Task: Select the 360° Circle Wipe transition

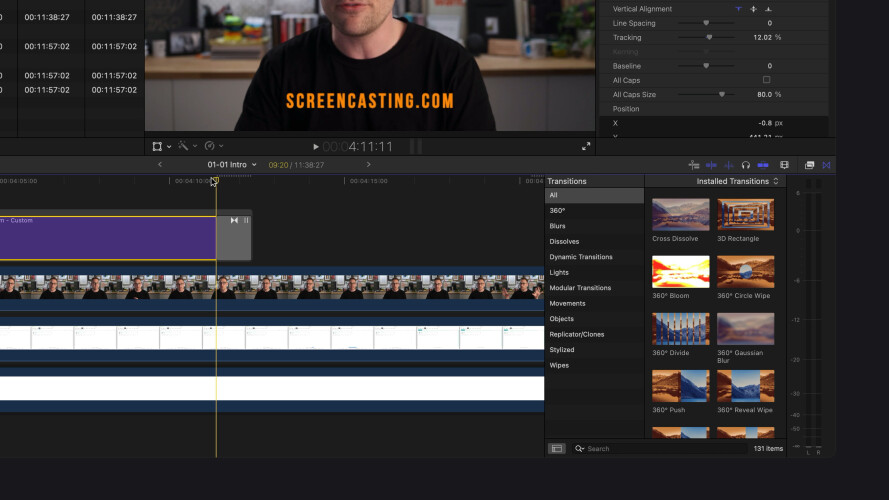Action: pos(746,272)
